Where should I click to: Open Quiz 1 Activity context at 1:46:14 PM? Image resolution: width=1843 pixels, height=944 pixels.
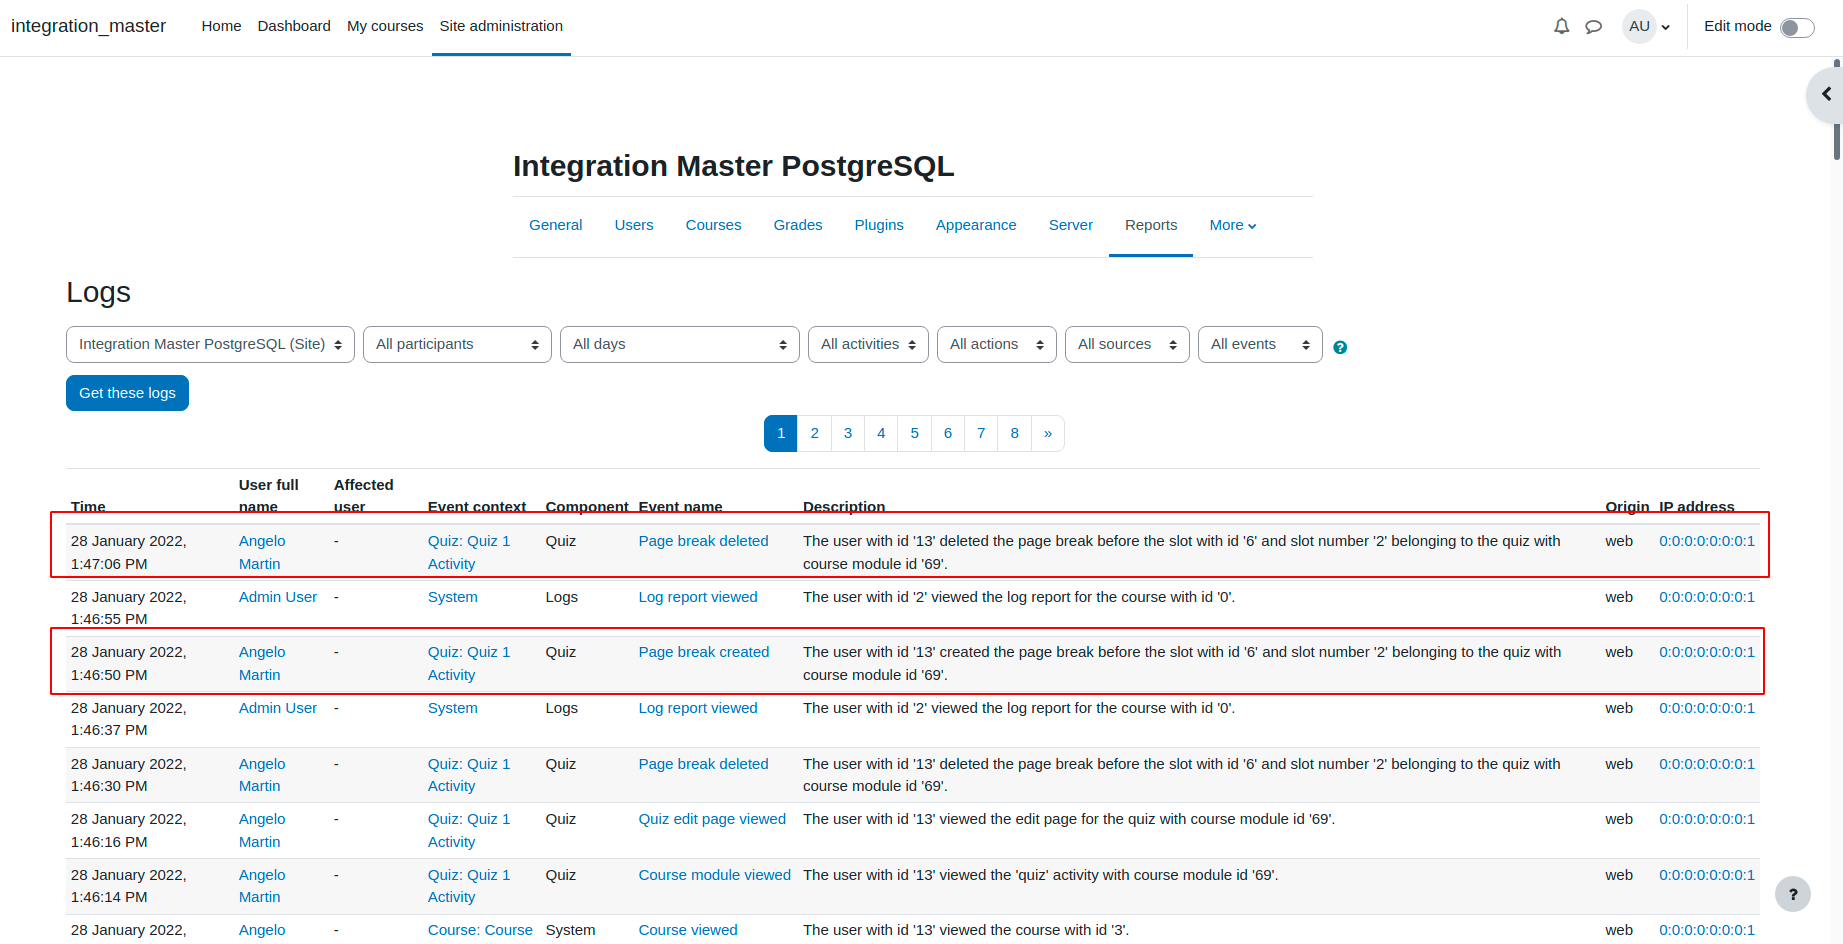click(469, 886)
